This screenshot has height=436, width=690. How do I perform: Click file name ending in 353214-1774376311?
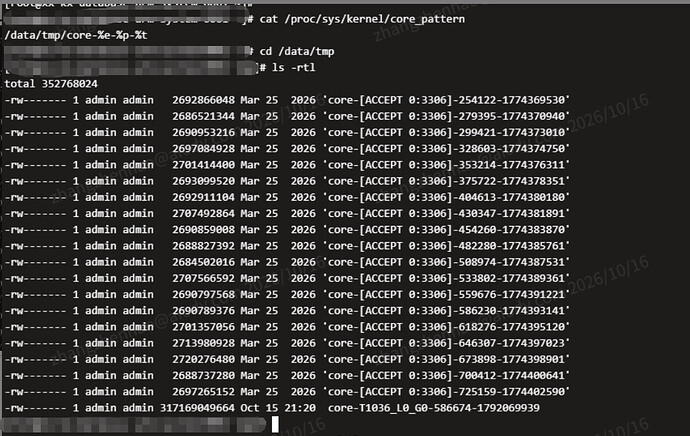pos(447,165)
